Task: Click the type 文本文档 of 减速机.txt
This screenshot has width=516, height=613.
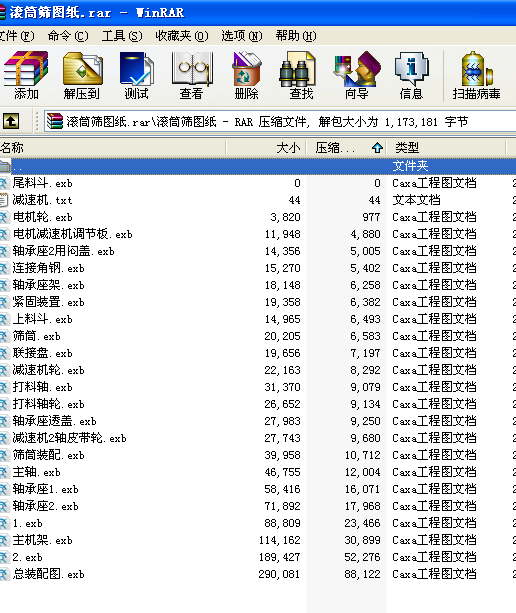Action: pos(416,200)
